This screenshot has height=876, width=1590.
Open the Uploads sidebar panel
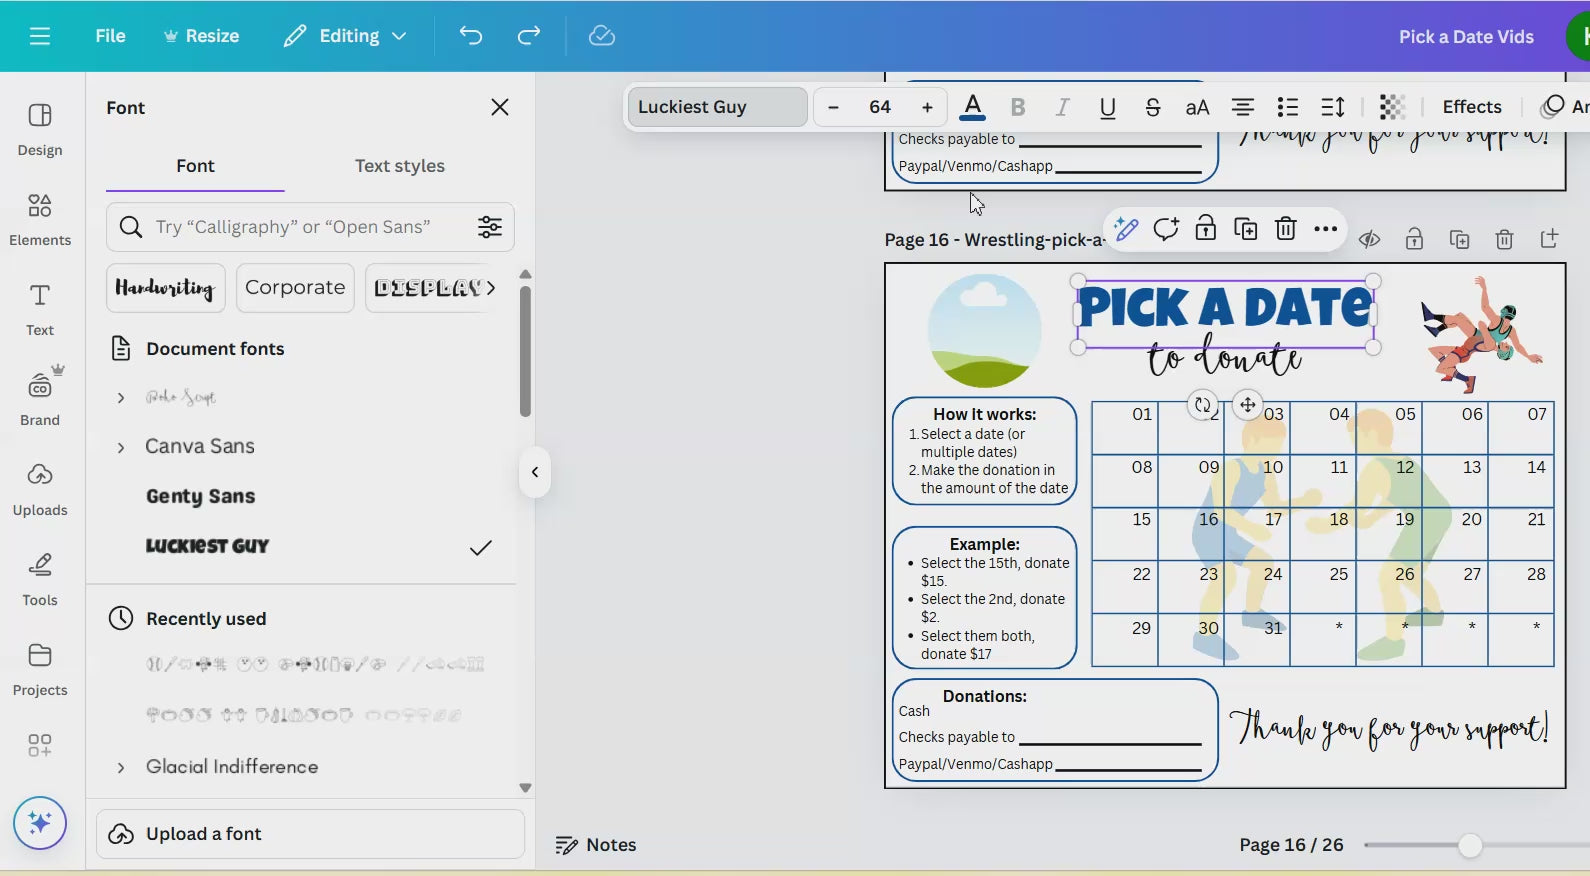pos(40,488)
